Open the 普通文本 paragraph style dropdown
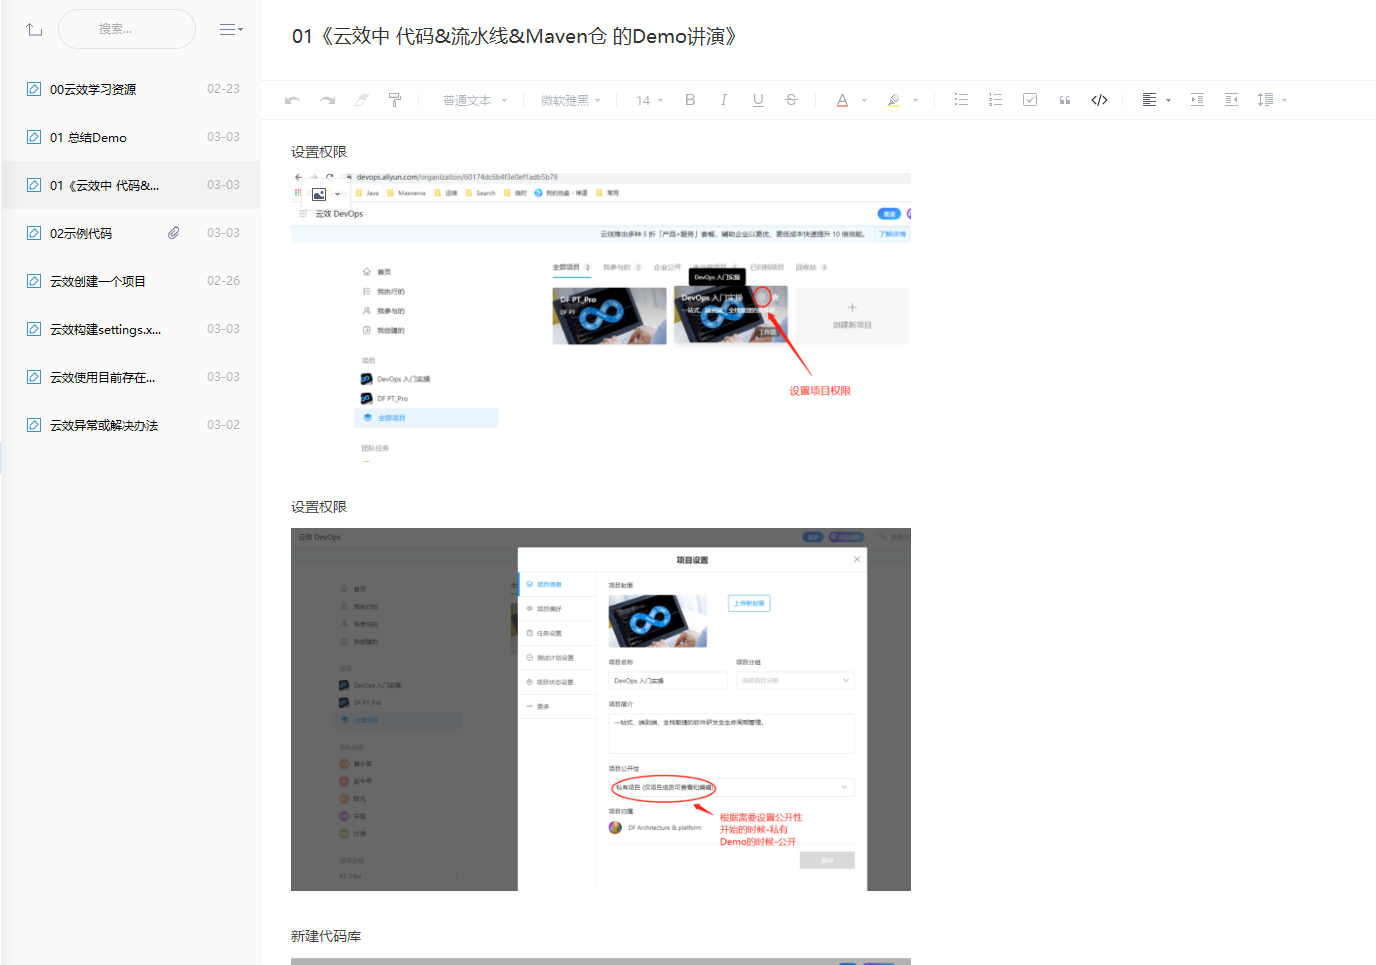Screen dimensions: 1376x965 tap(475, 100)
